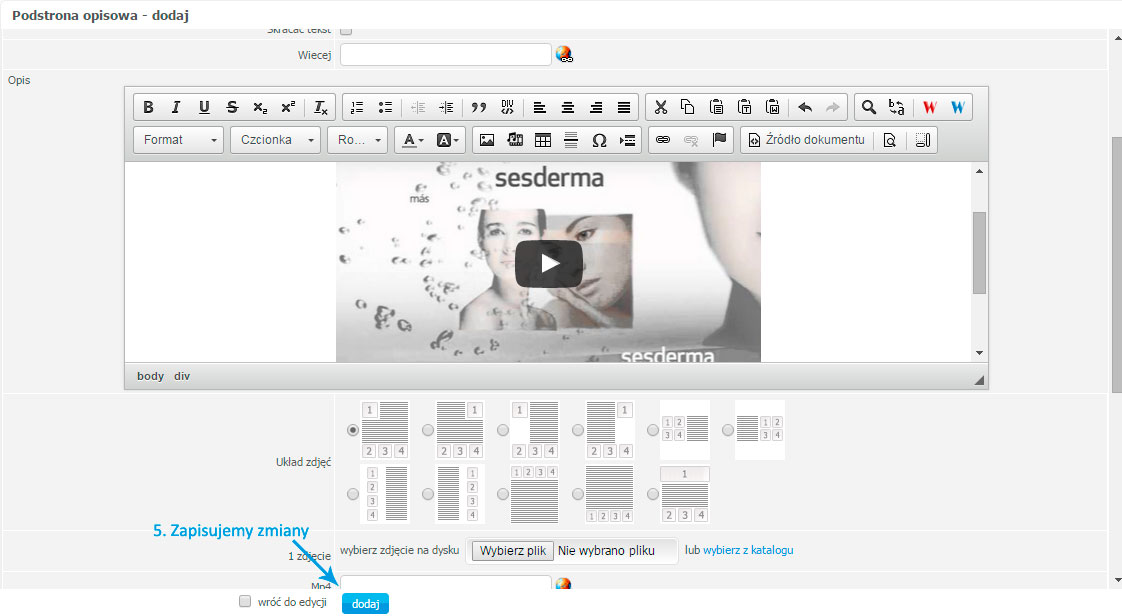
Task: Click the dodaj button to save
Action: click(x=365, y=604)
